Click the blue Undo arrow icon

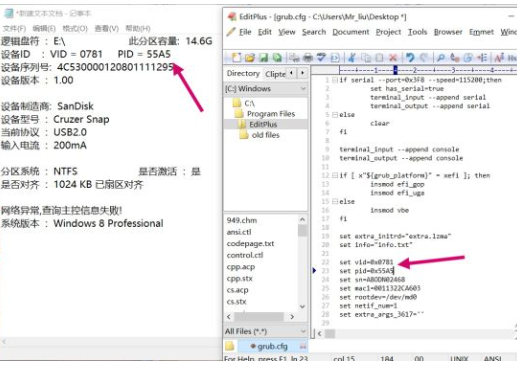pyautogui.click(x=410, y=58)
